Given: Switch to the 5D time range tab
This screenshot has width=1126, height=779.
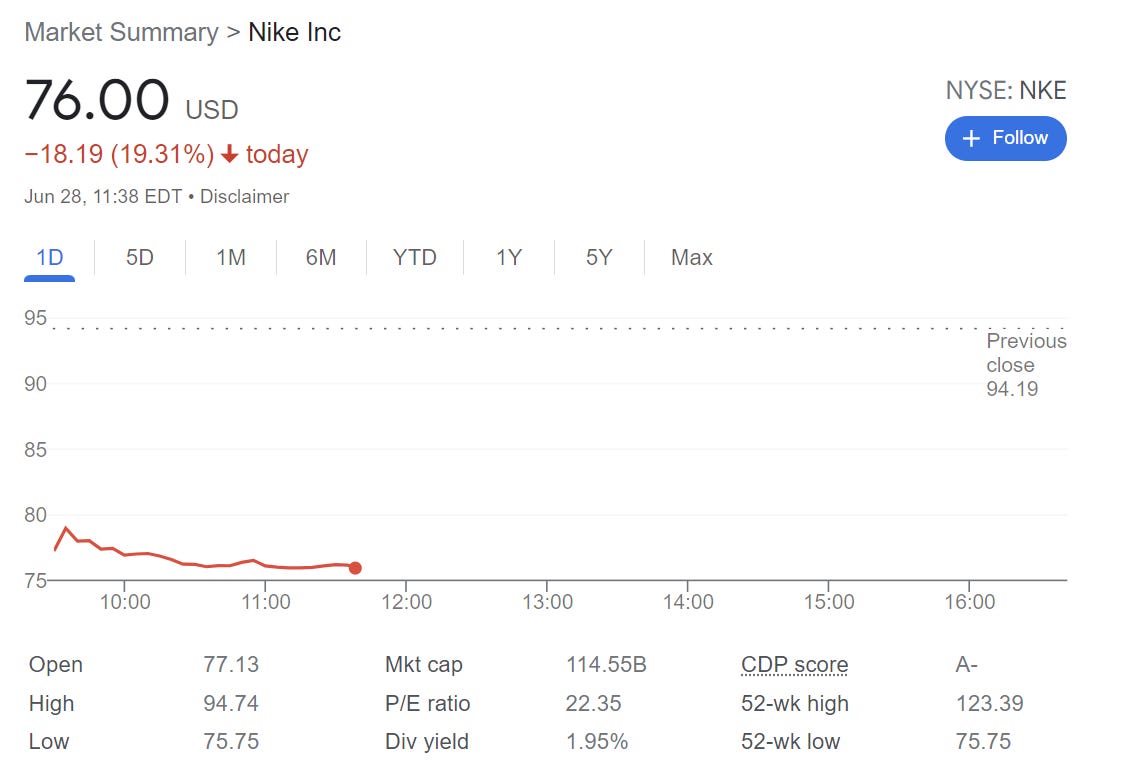Looking at the screenshot, I should tap(140, 258).
